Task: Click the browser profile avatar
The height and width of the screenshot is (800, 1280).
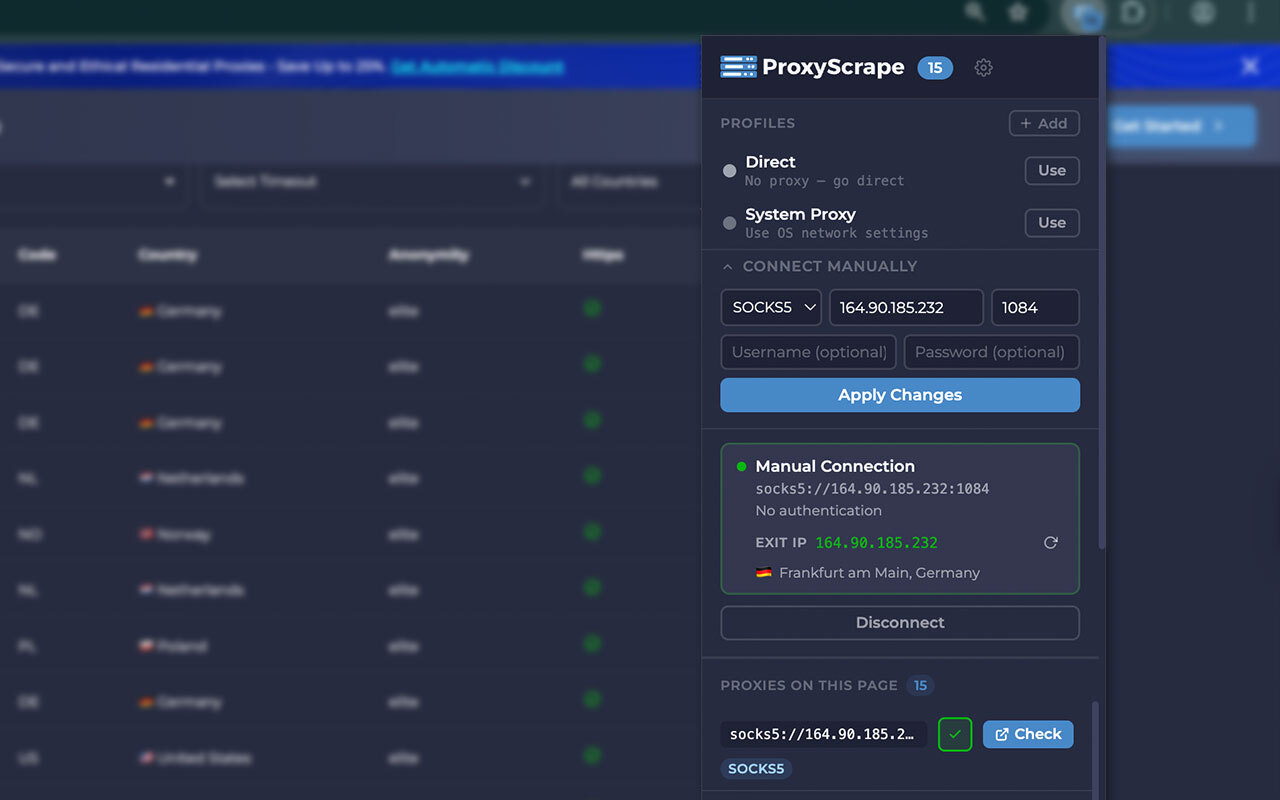Action: pyautogui.click(x=1203, y=12)
